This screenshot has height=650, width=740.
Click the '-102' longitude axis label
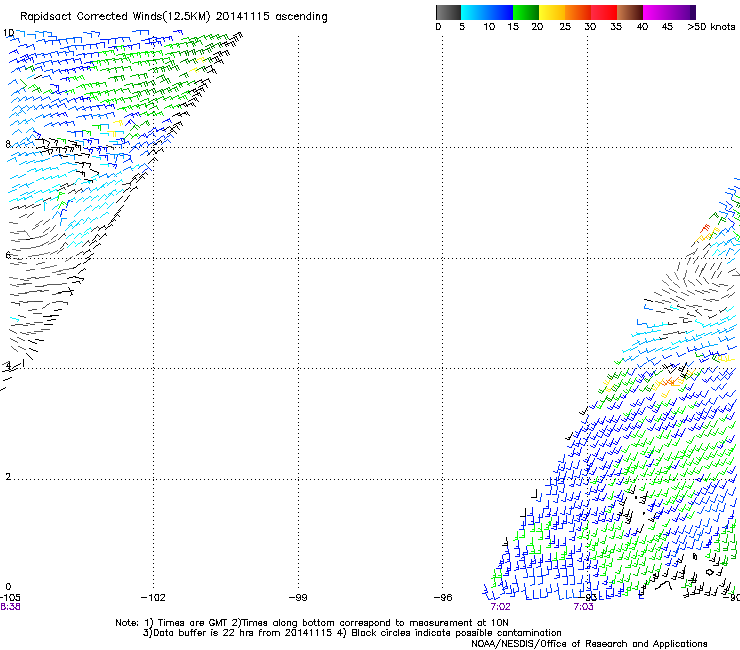(153, 598)
